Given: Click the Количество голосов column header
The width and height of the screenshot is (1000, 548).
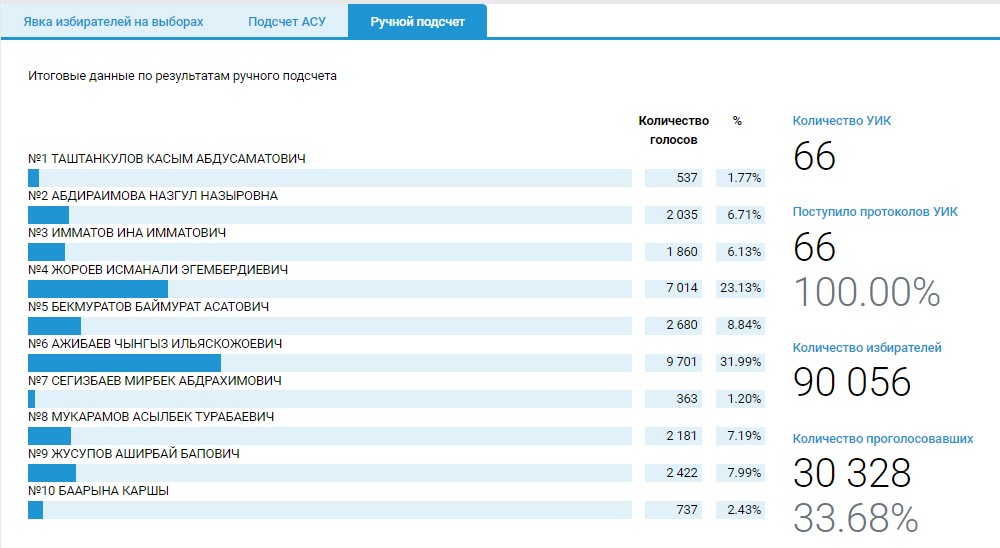Looking at the screenshot, I should click(x=673, y=130).
